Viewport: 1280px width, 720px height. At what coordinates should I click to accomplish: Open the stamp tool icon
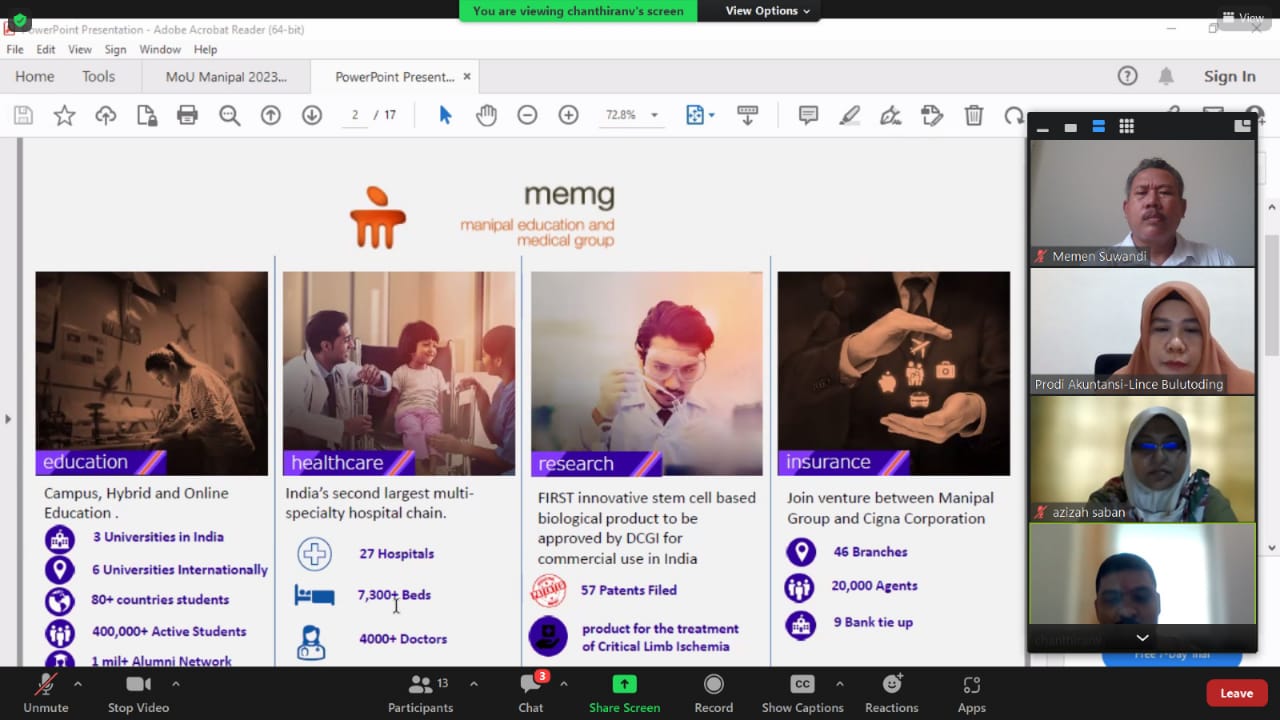(x=932, y=115)
